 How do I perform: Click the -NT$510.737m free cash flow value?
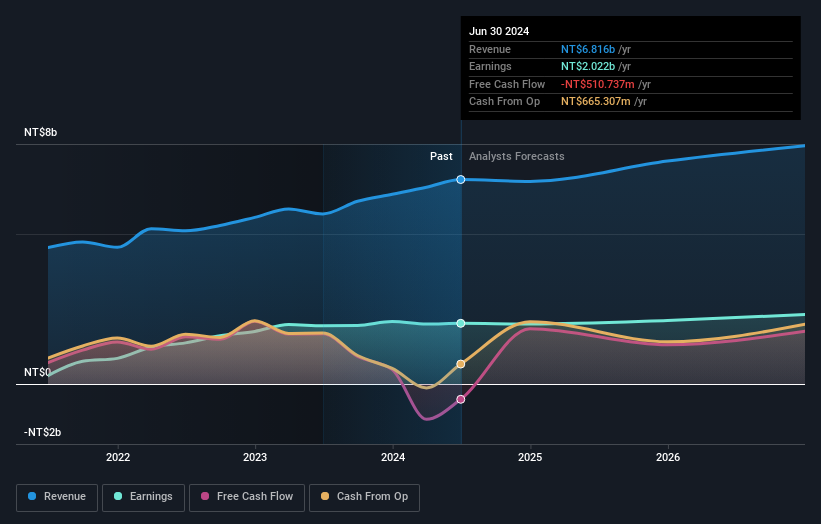click(x=597, y=84)
